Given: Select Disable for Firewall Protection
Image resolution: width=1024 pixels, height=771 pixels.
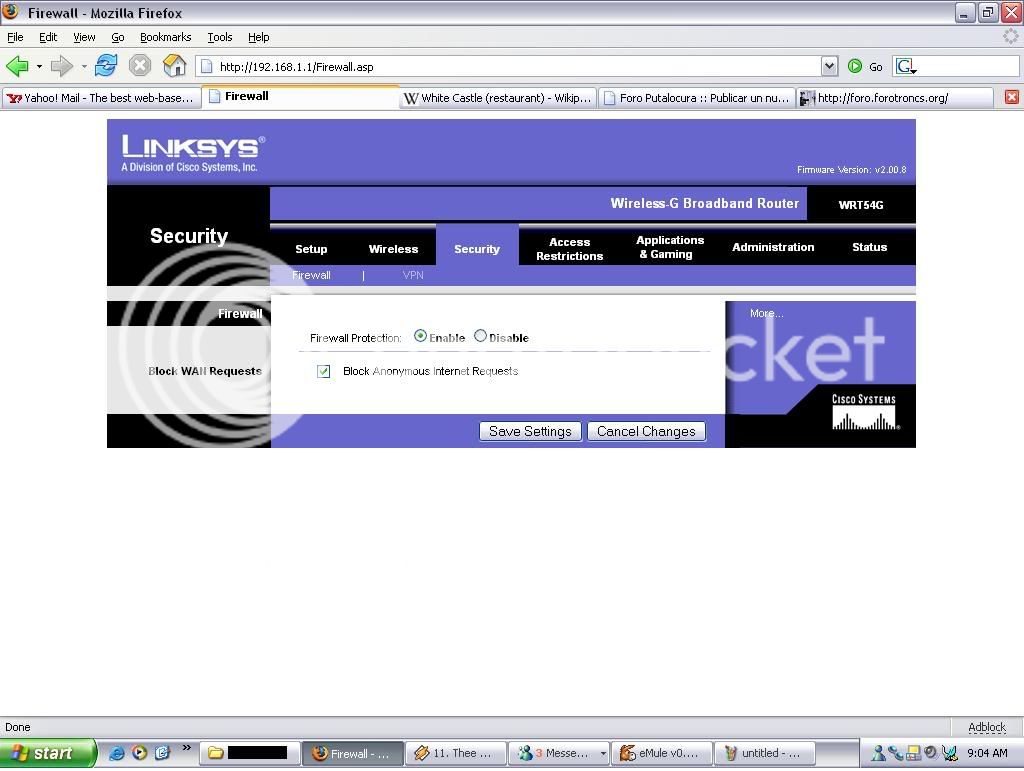Looking at the screenshot, I should (x=481, y=336).
